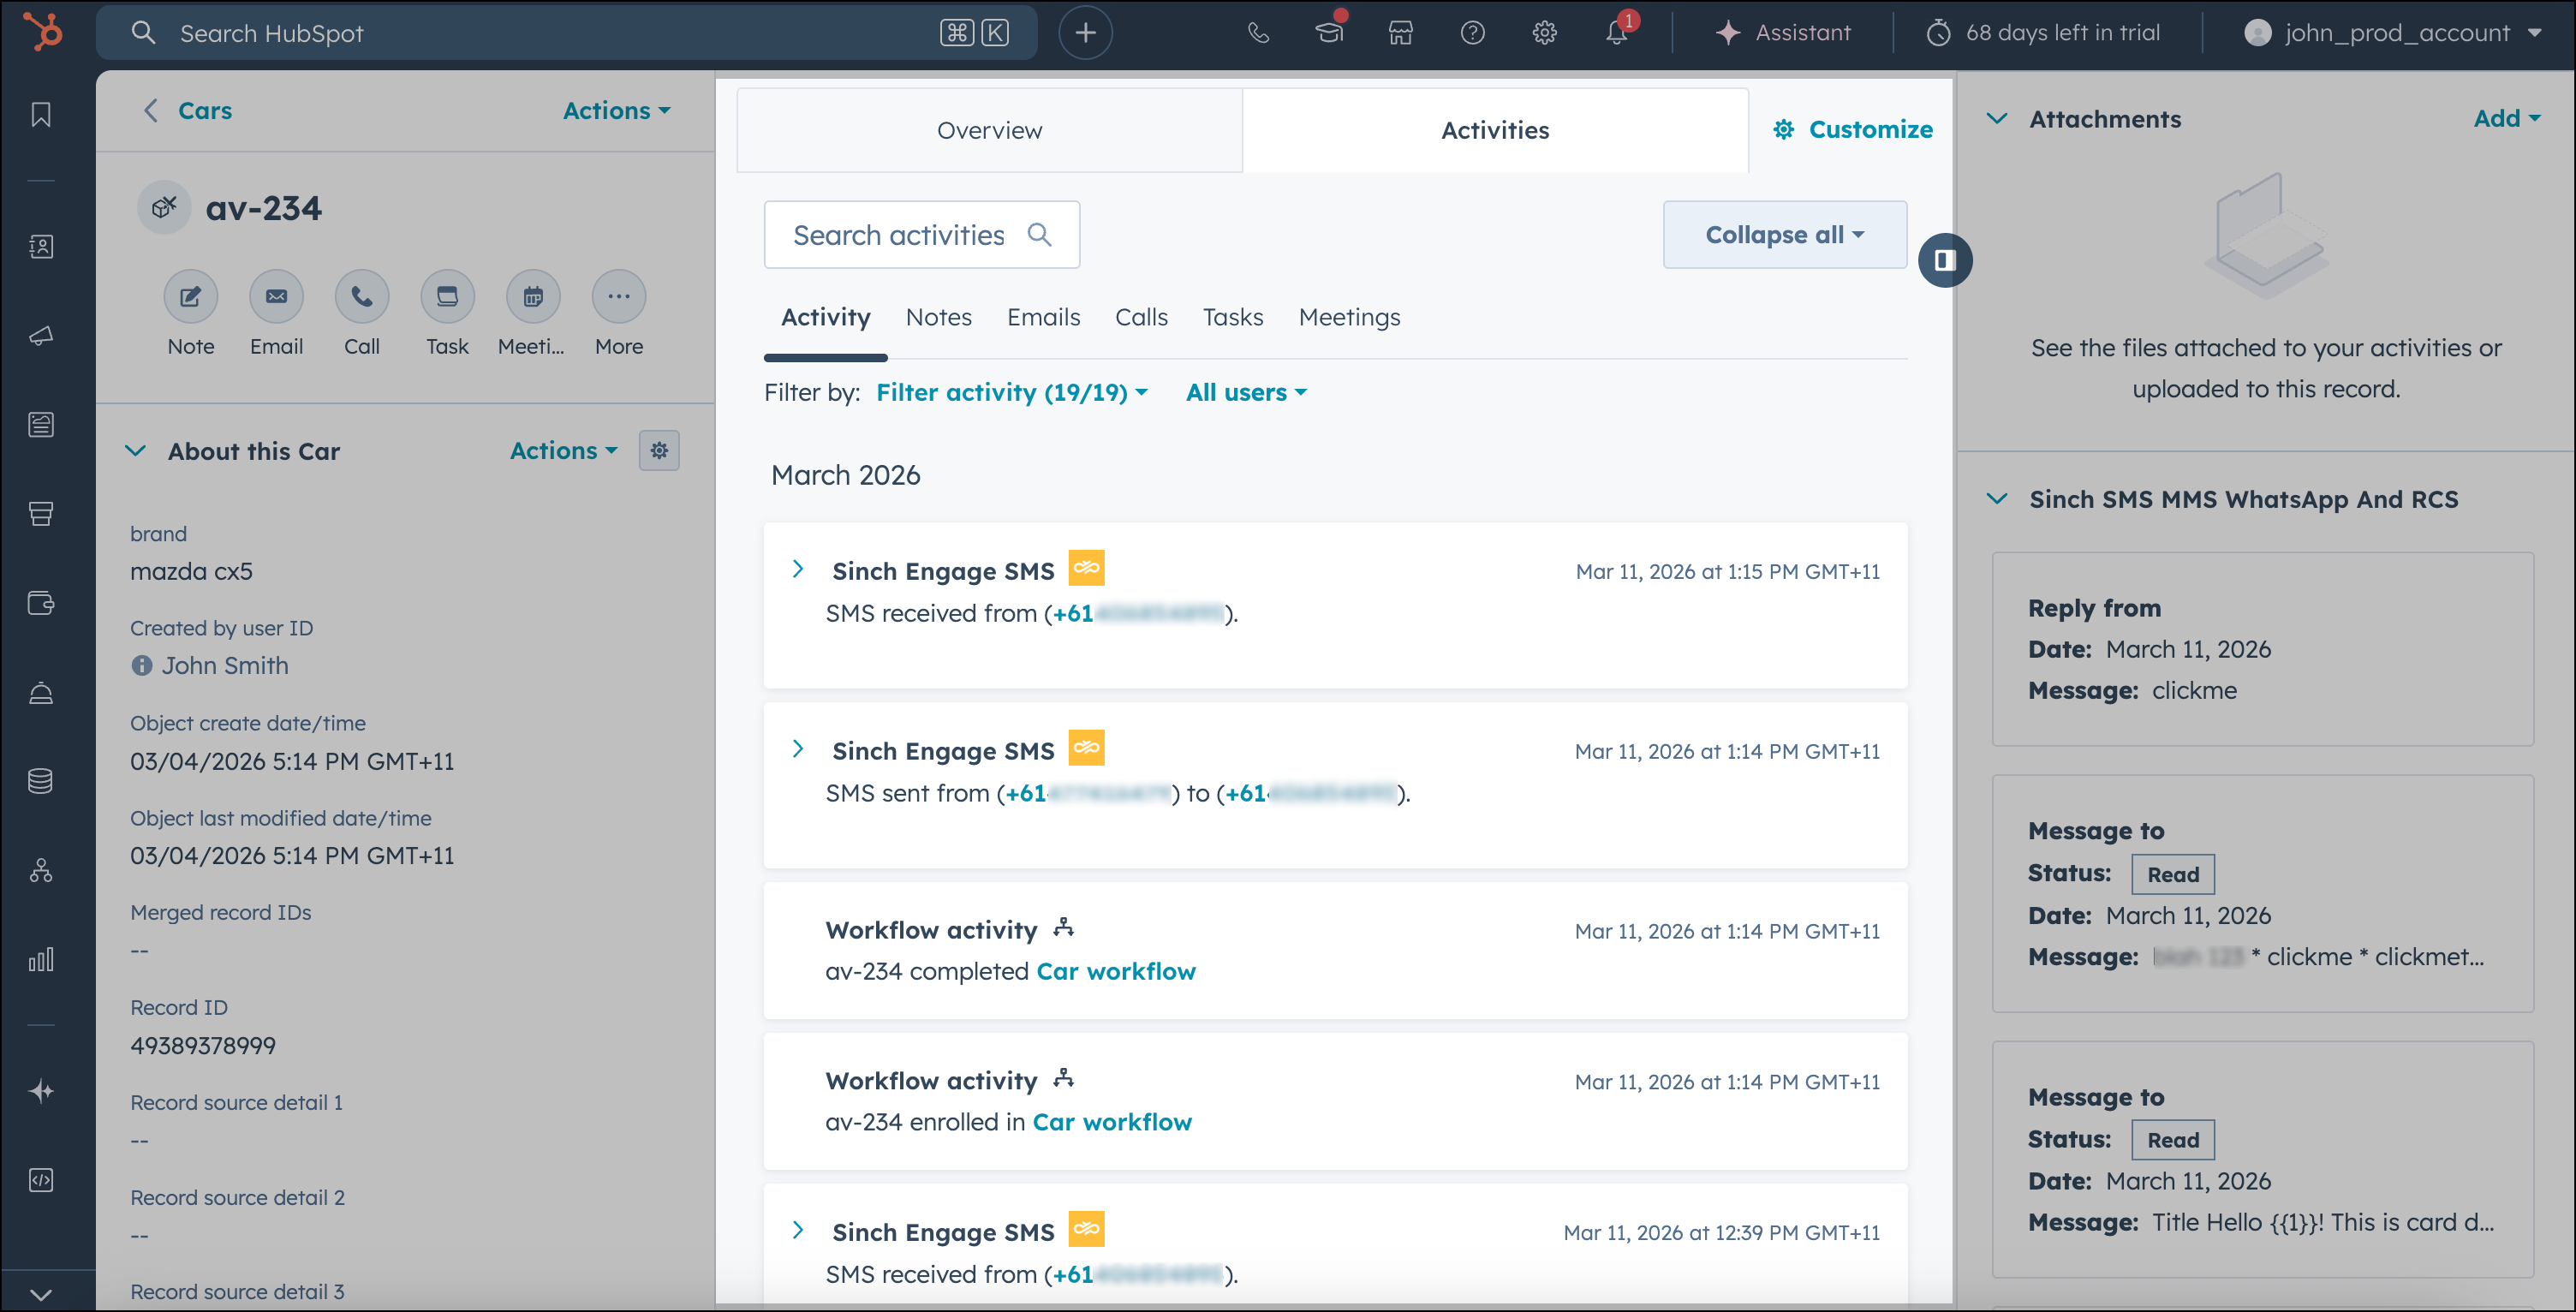The image size is (2576, 1312).
Task: Open the Data Management database icon
Action: point(41,781)
